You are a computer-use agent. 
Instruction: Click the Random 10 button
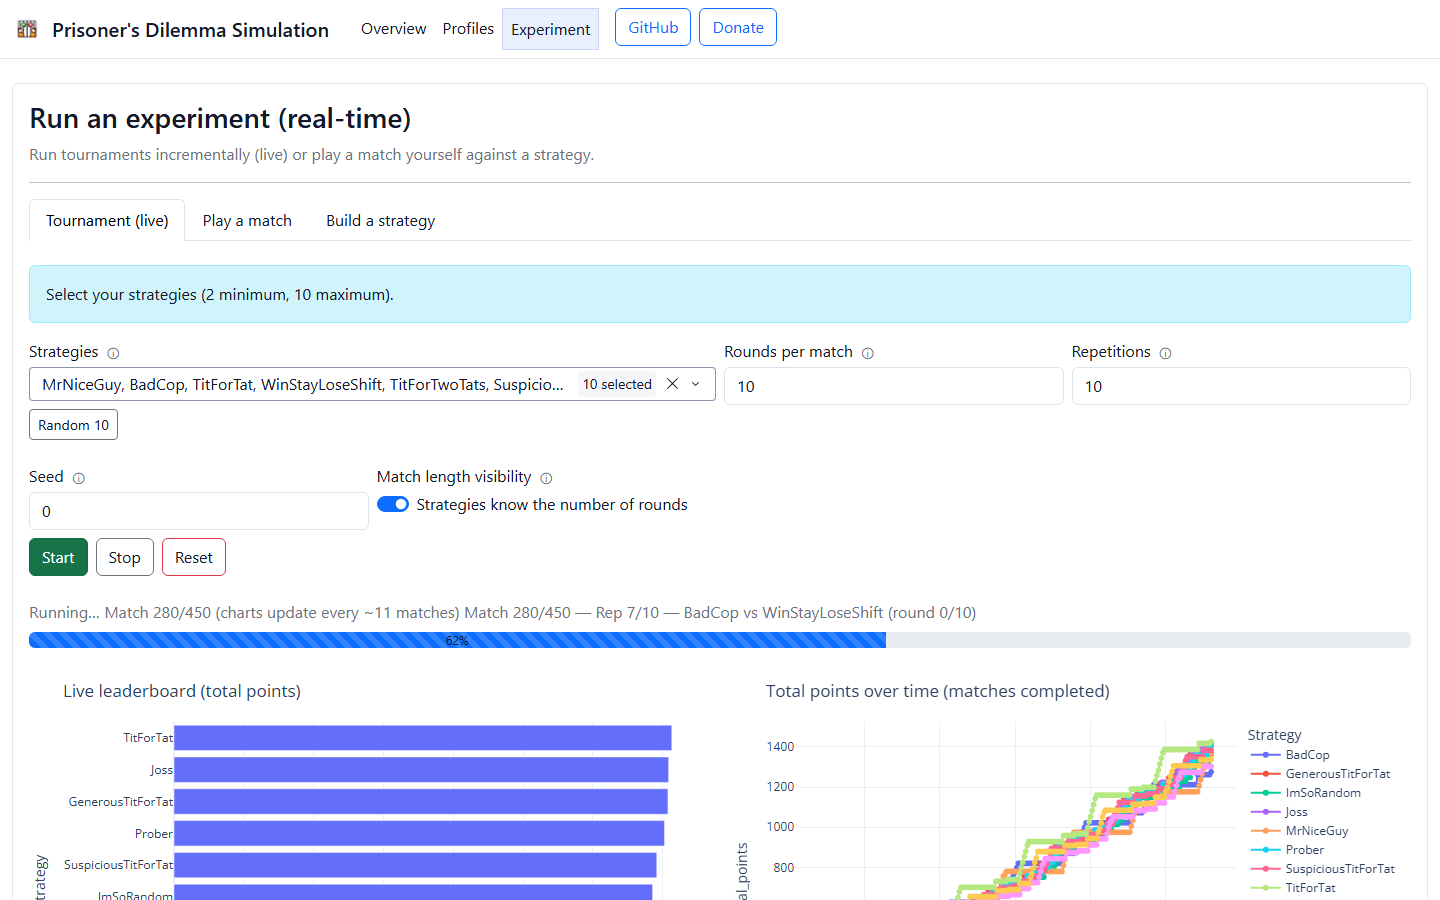[x=73, y=425]
